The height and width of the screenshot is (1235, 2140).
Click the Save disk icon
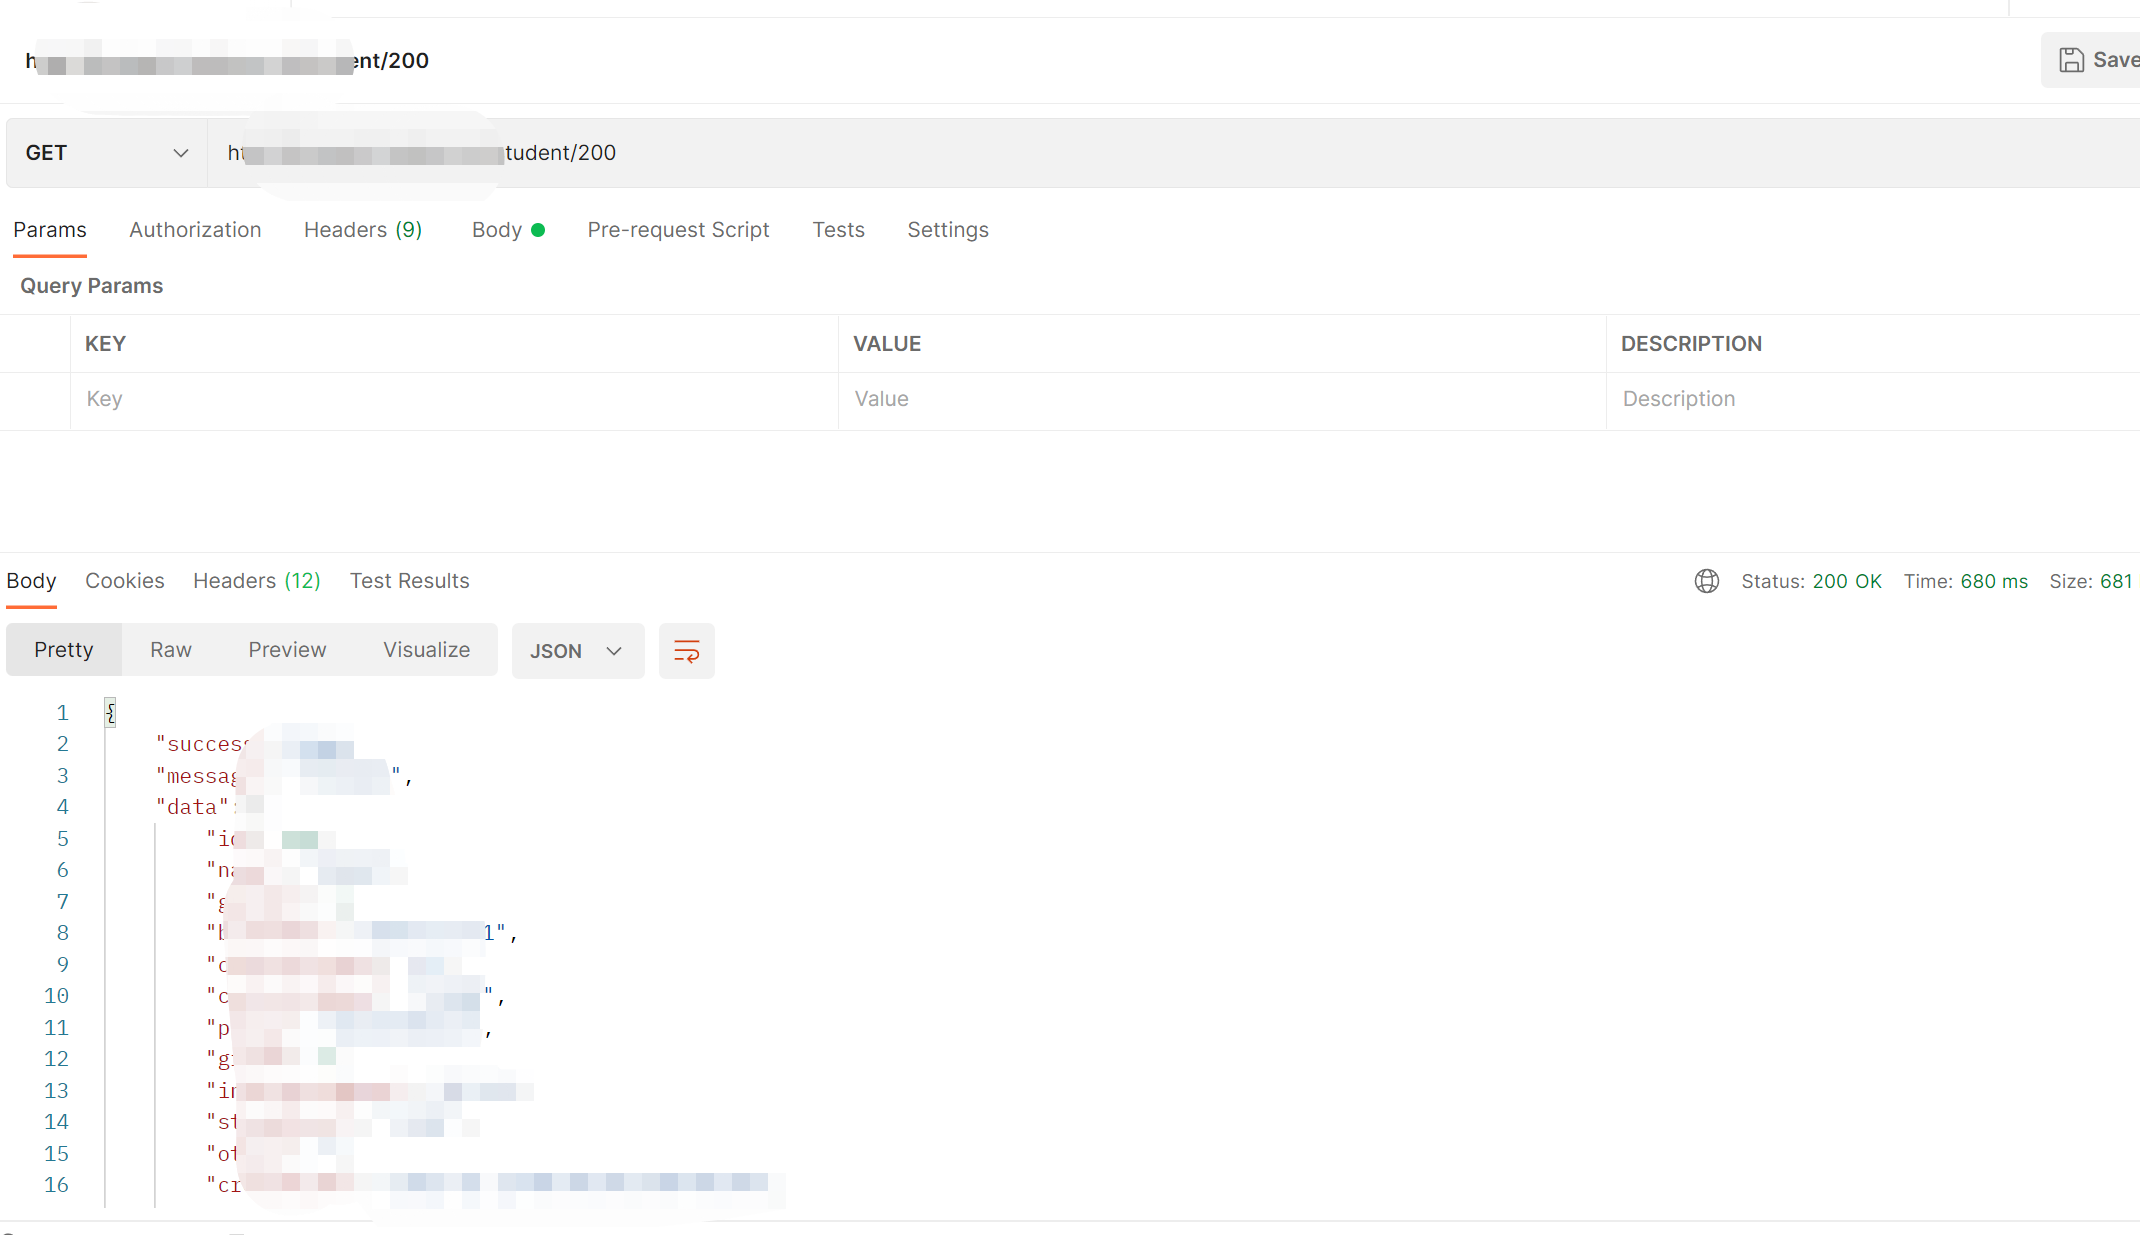pos(2071,61)
